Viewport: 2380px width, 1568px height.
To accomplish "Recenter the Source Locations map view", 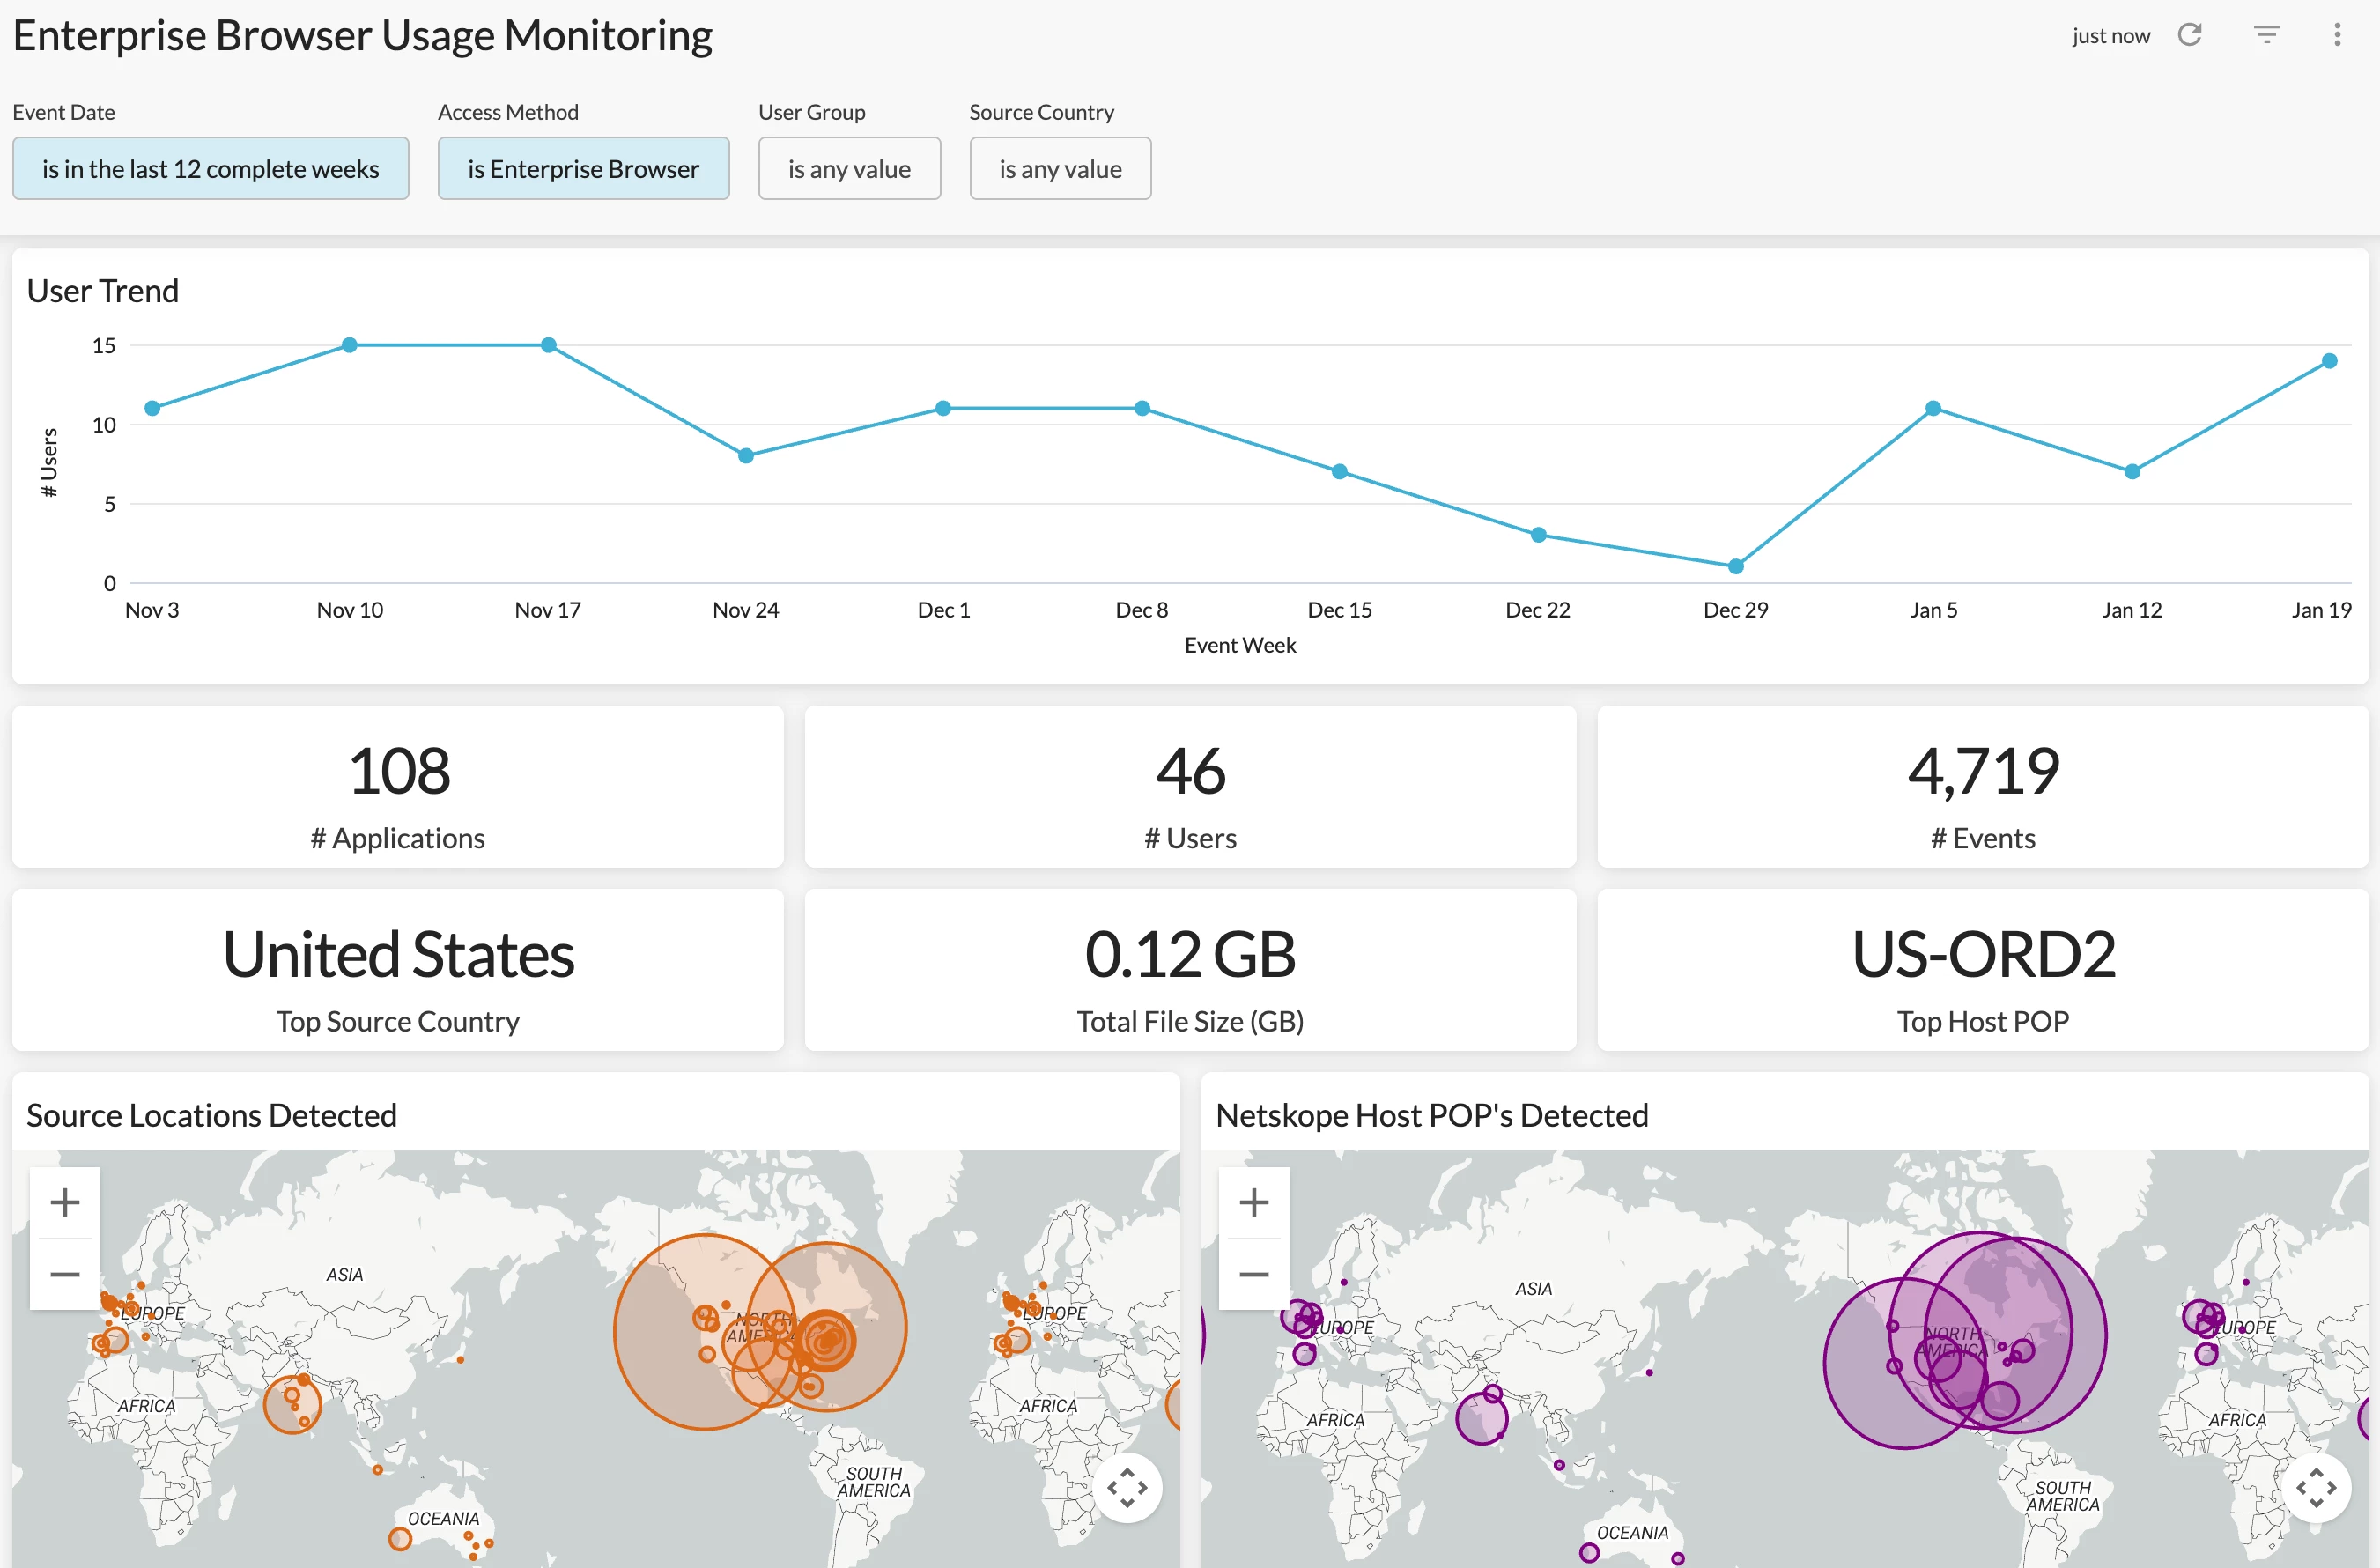I will [1127, 1487].
